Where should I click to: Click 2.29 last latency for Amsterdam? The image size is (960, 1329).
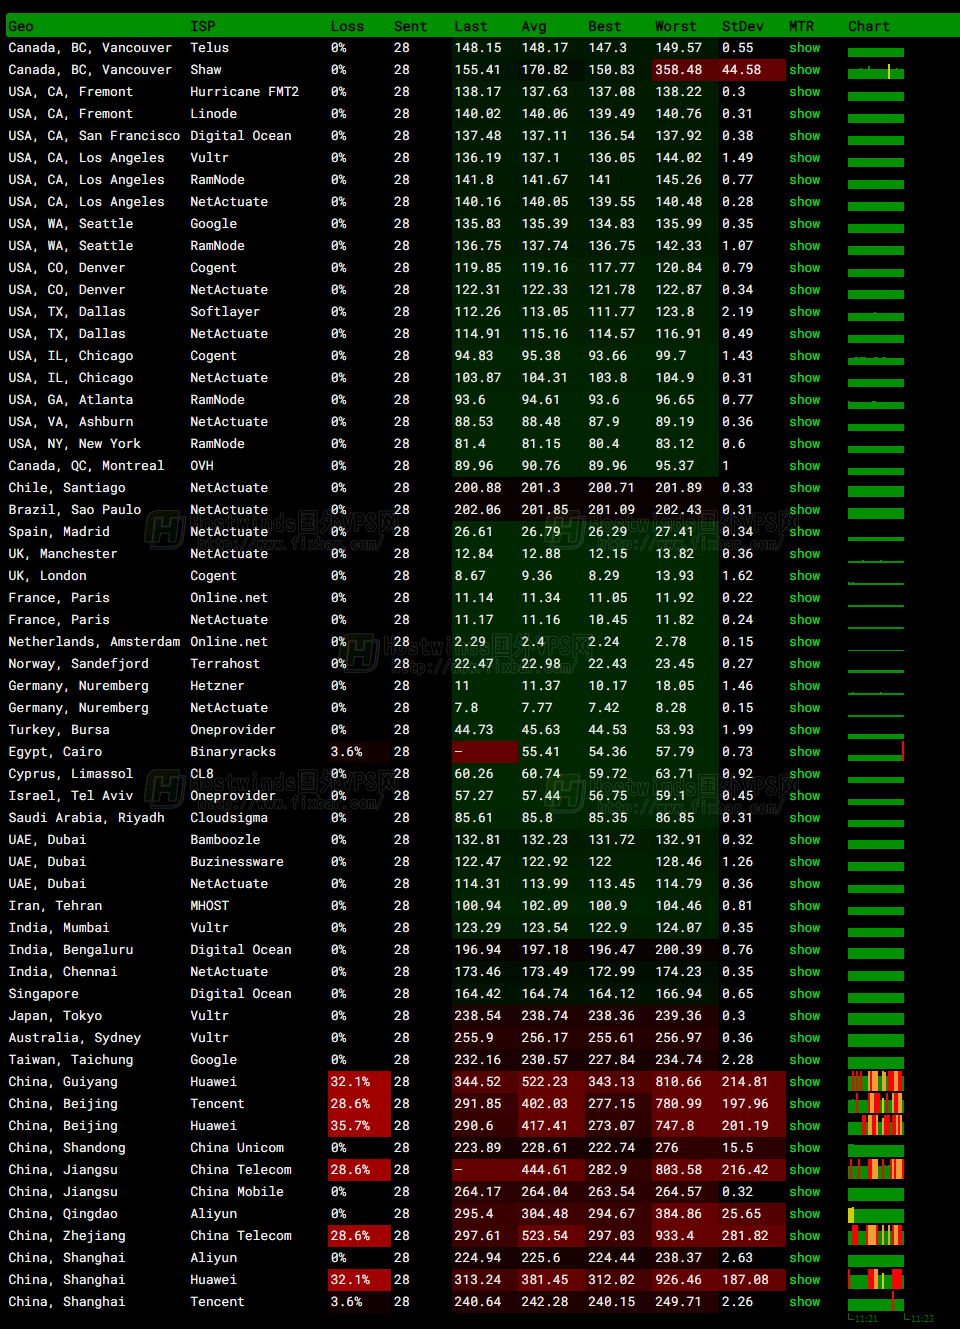click(x=470, y=642)
